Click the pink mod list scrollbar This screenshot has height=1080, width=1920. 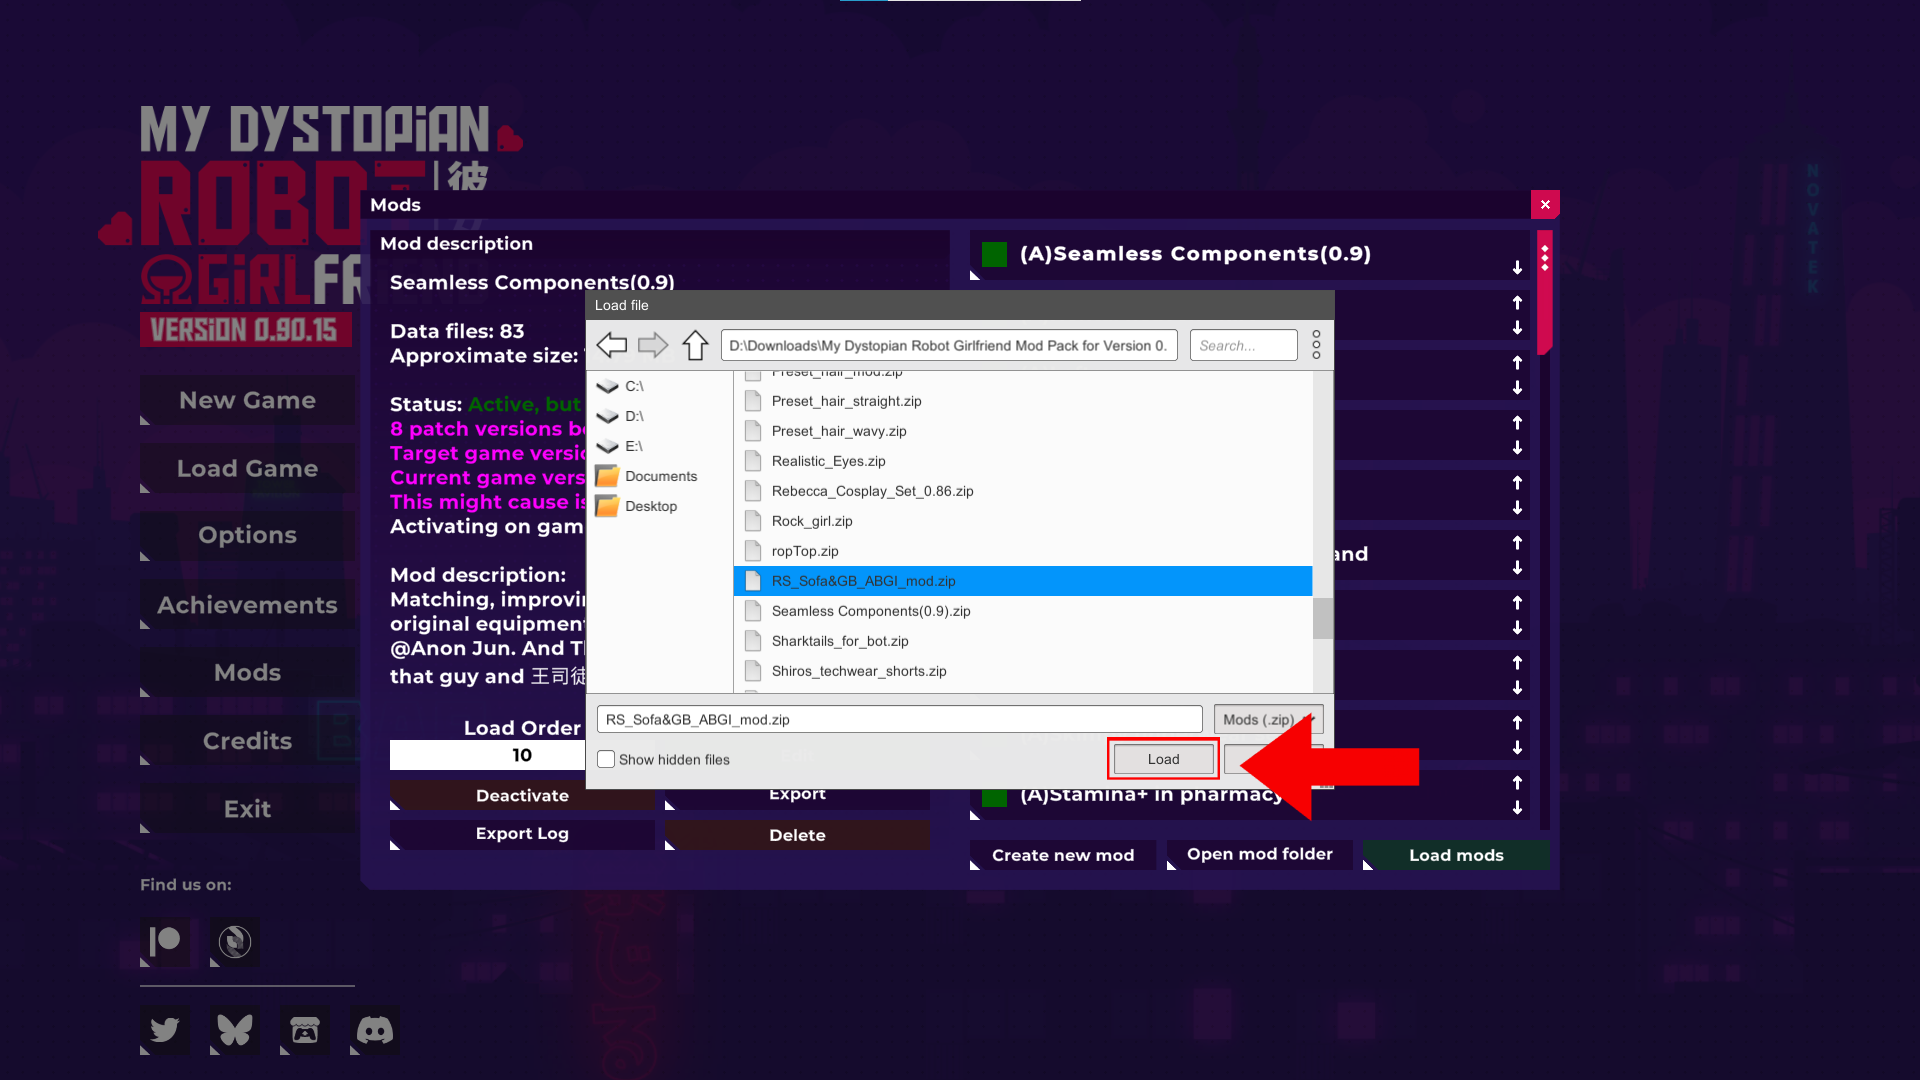[x=1544, y=292]
